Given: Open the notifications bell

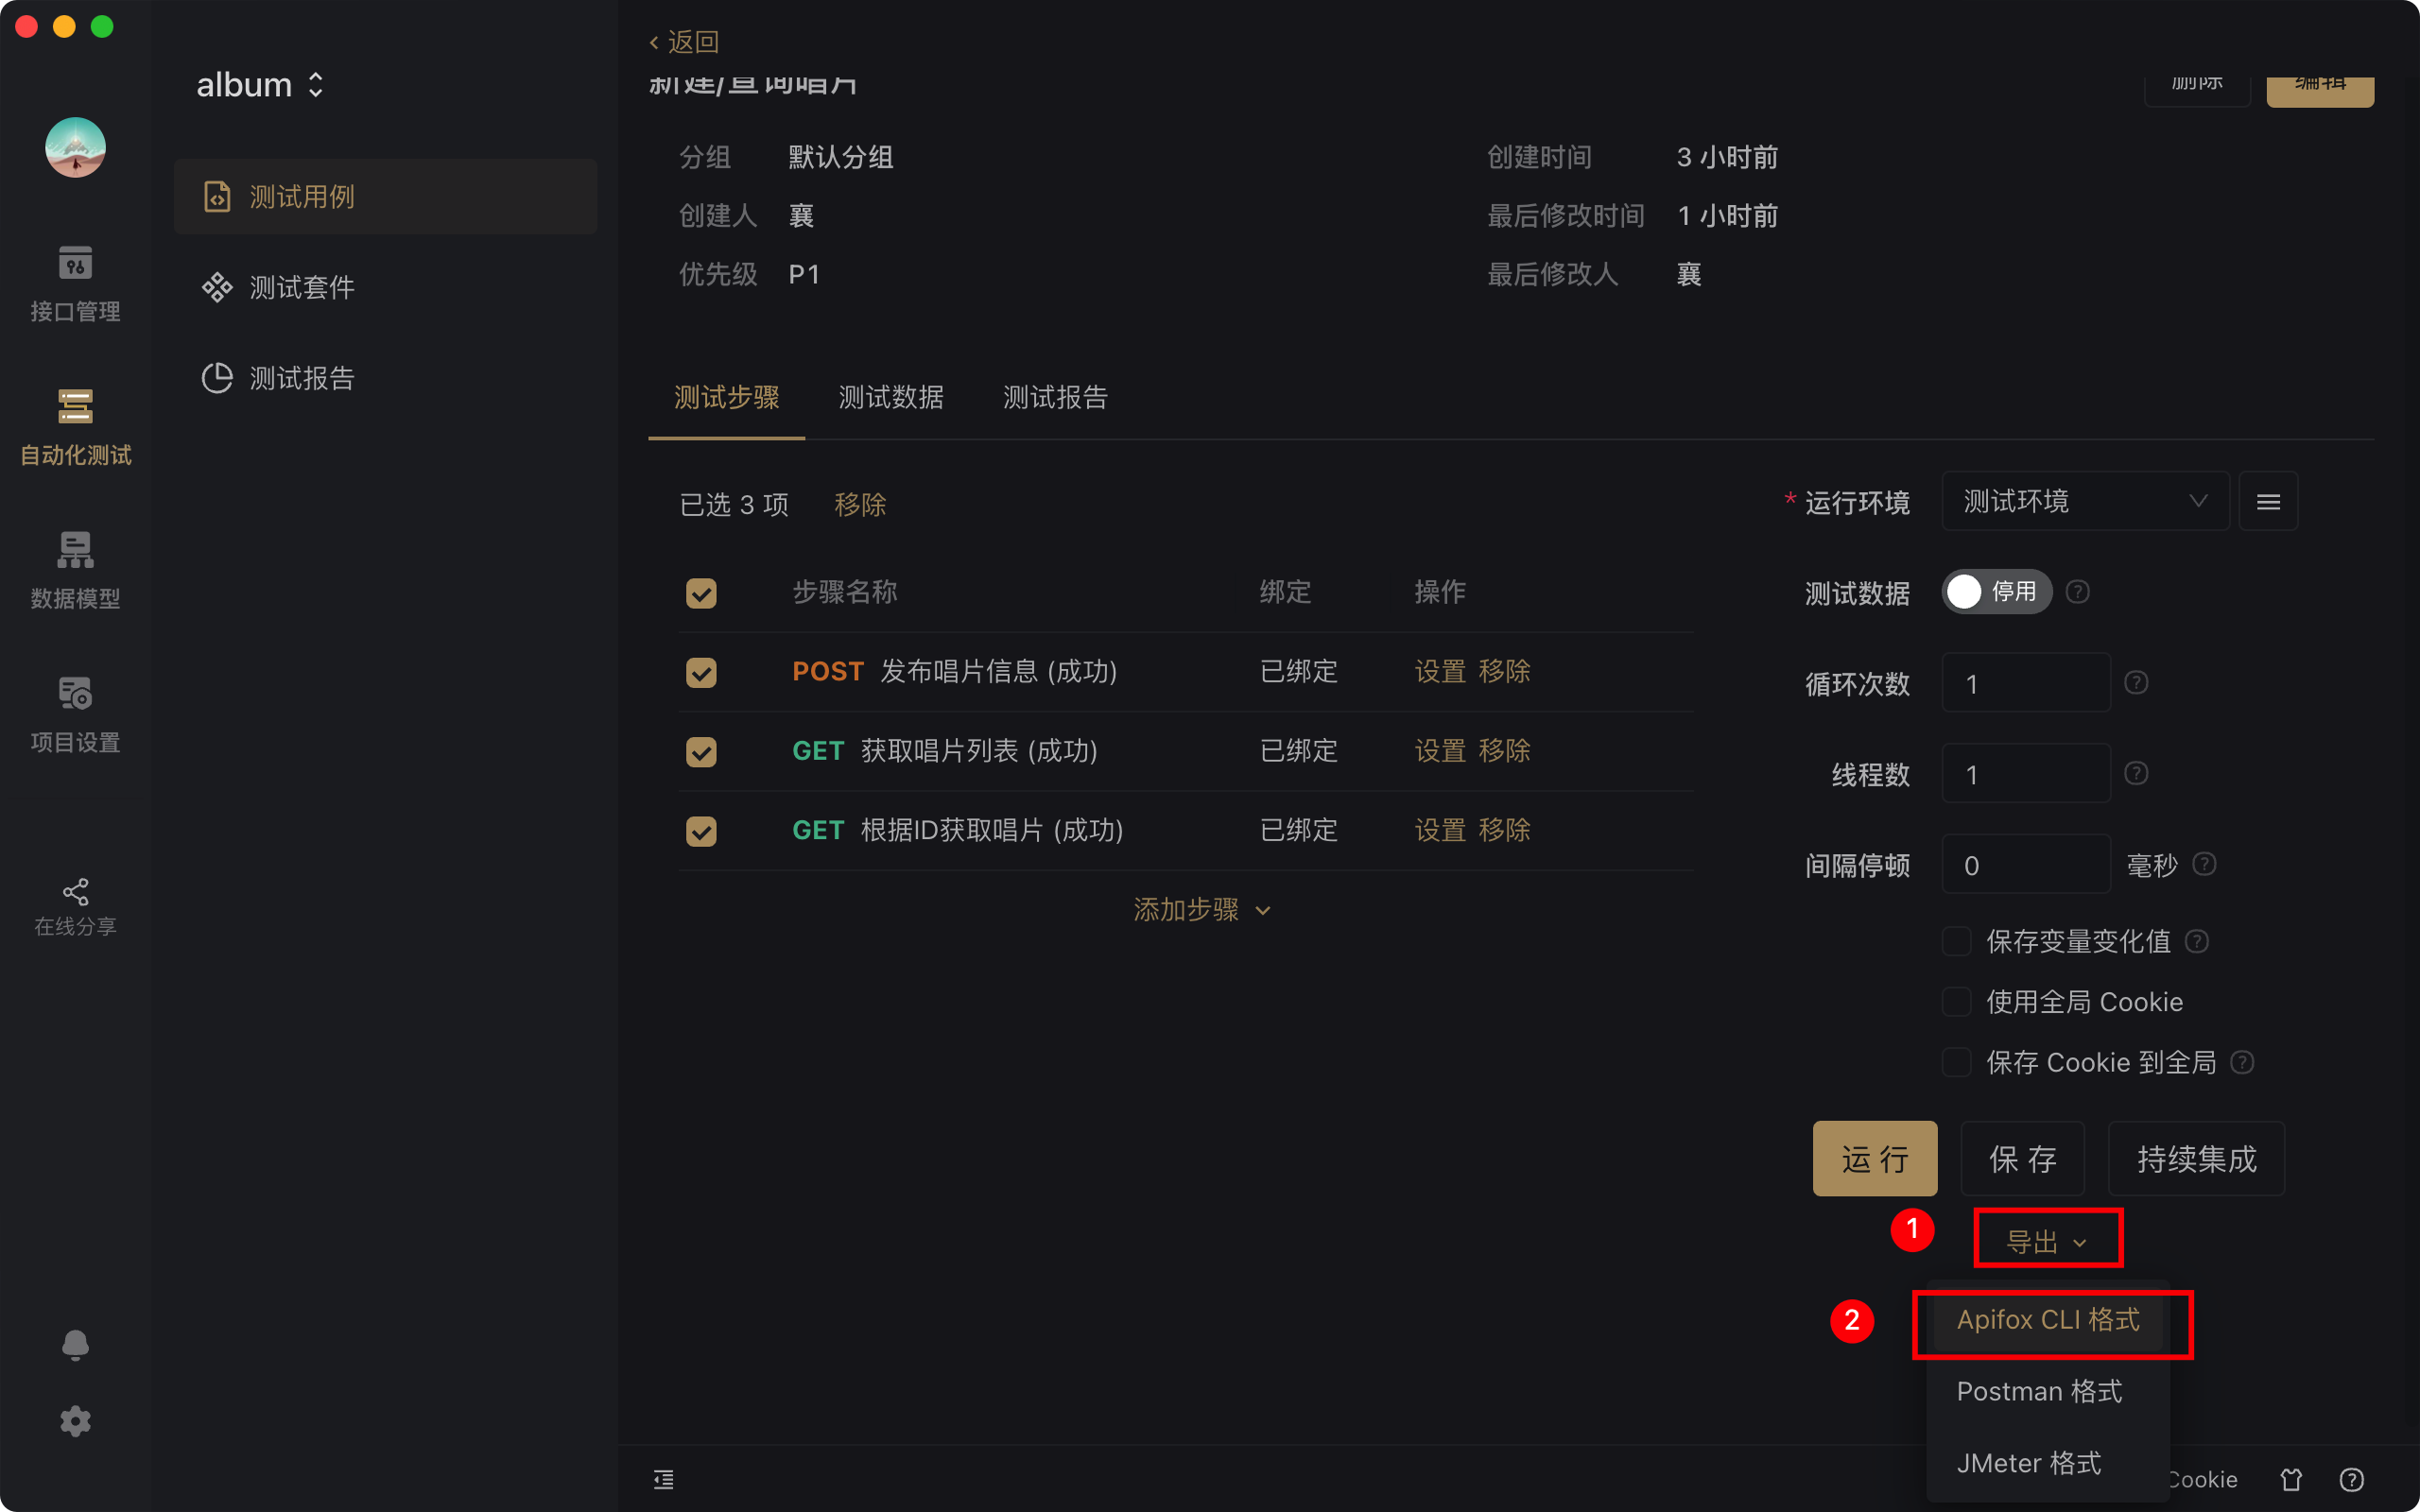Looking at the screenshot, I should point(75,1344).
